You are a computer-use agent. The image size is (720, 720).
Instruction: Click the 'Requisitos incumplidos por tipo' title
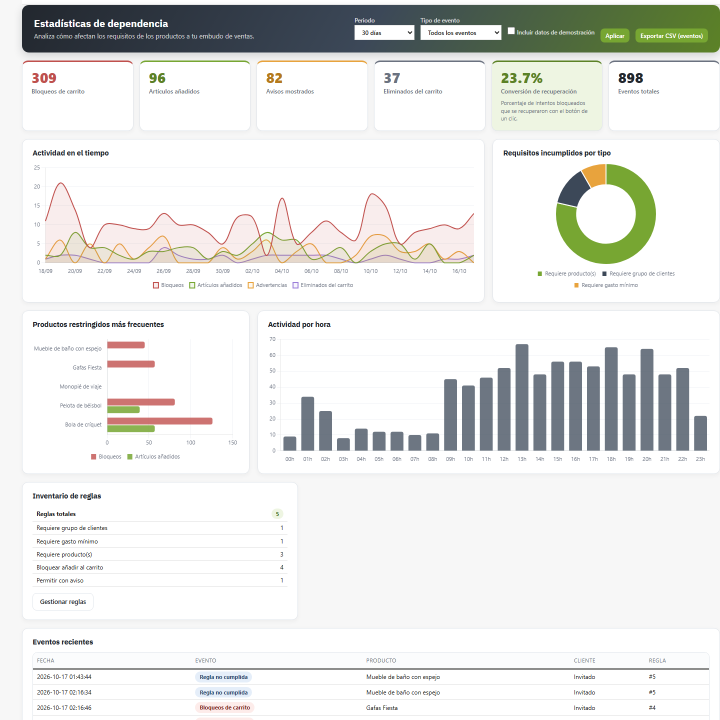(557, 153)
